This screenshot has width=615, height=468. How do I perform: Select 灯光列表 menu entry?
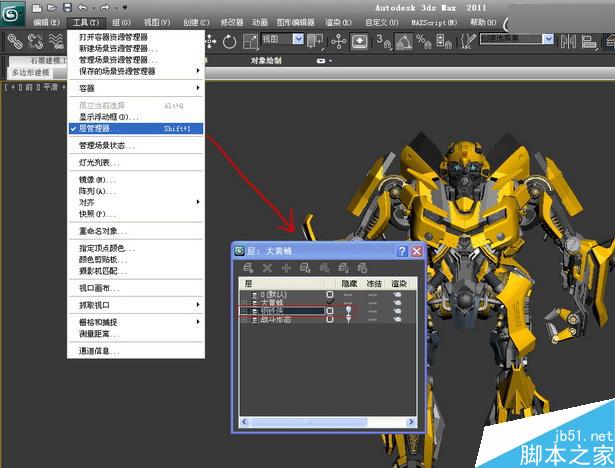[136, 162]
